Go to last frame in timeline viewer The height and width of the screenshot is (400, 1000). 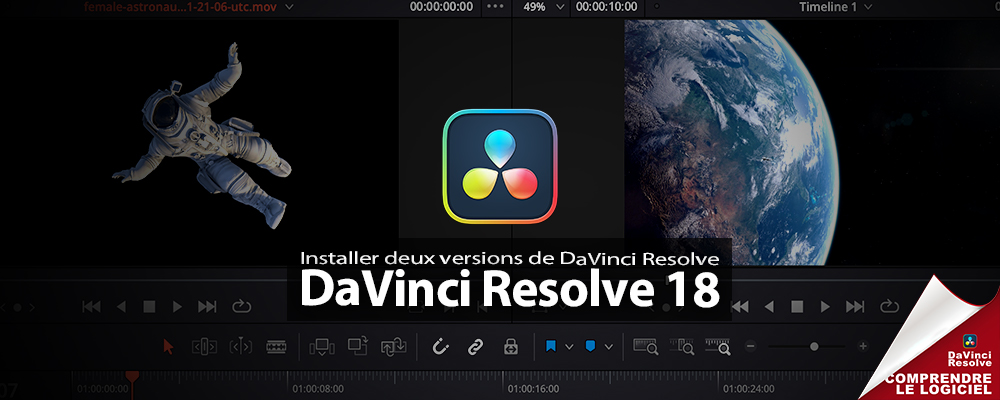click(855, 307)
